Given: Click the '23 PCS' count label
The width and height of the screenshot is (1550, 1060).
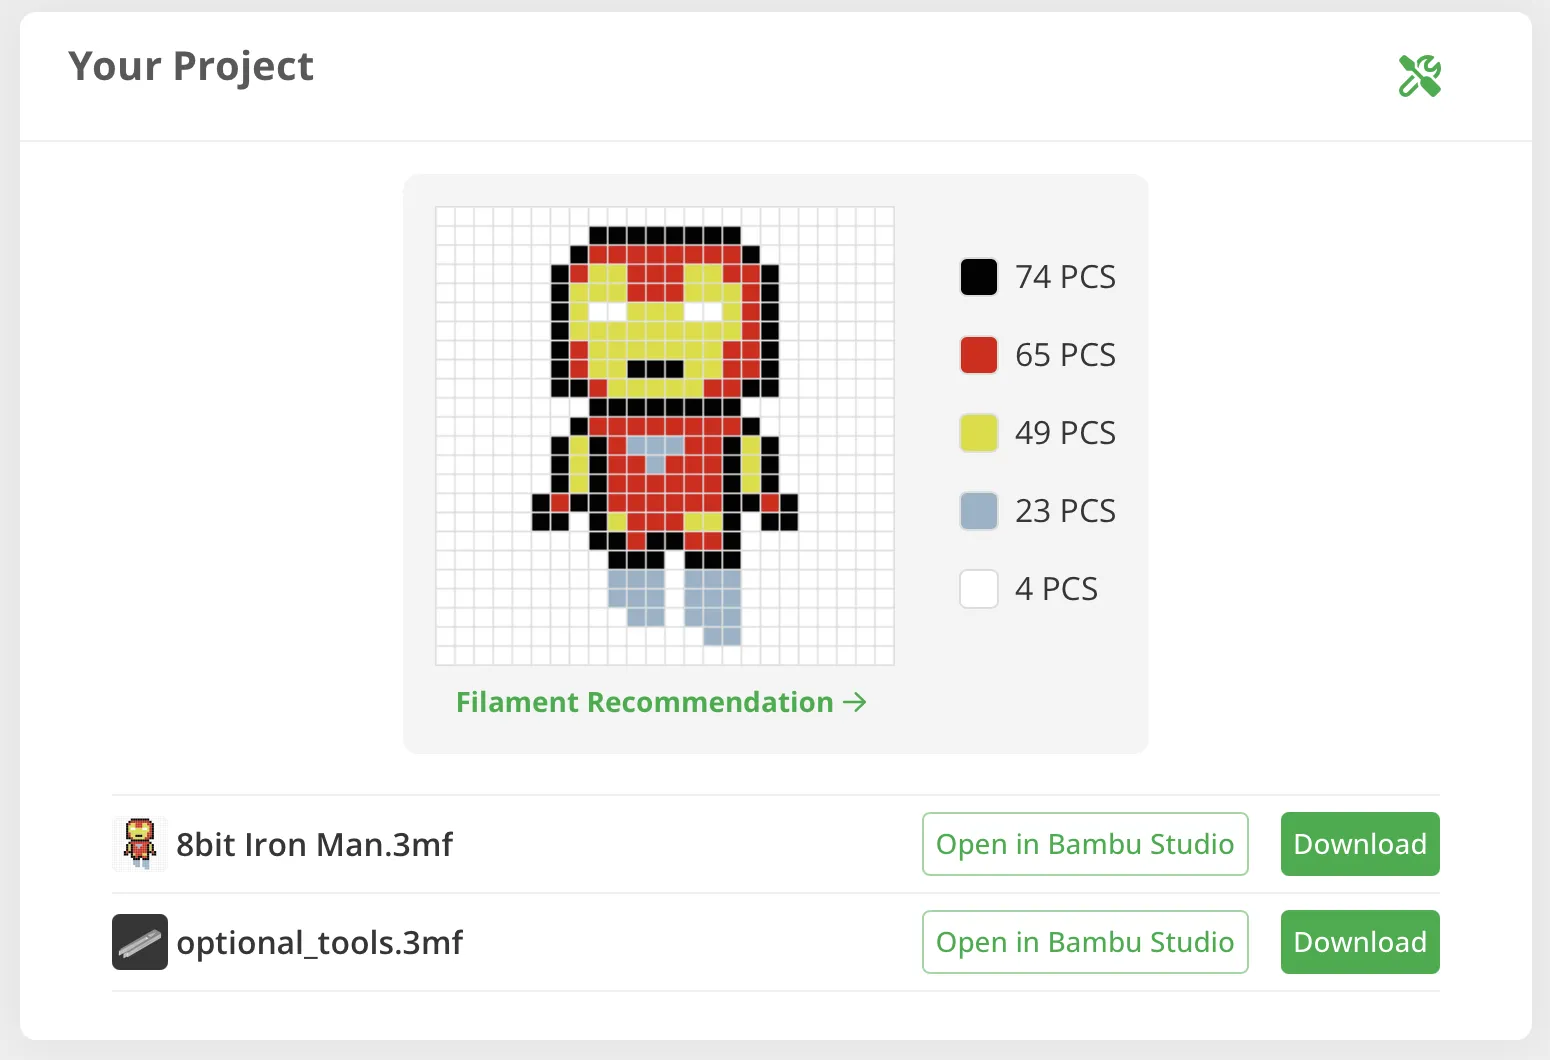Looking at the screenshot, I should click(x=1065, y=511).
